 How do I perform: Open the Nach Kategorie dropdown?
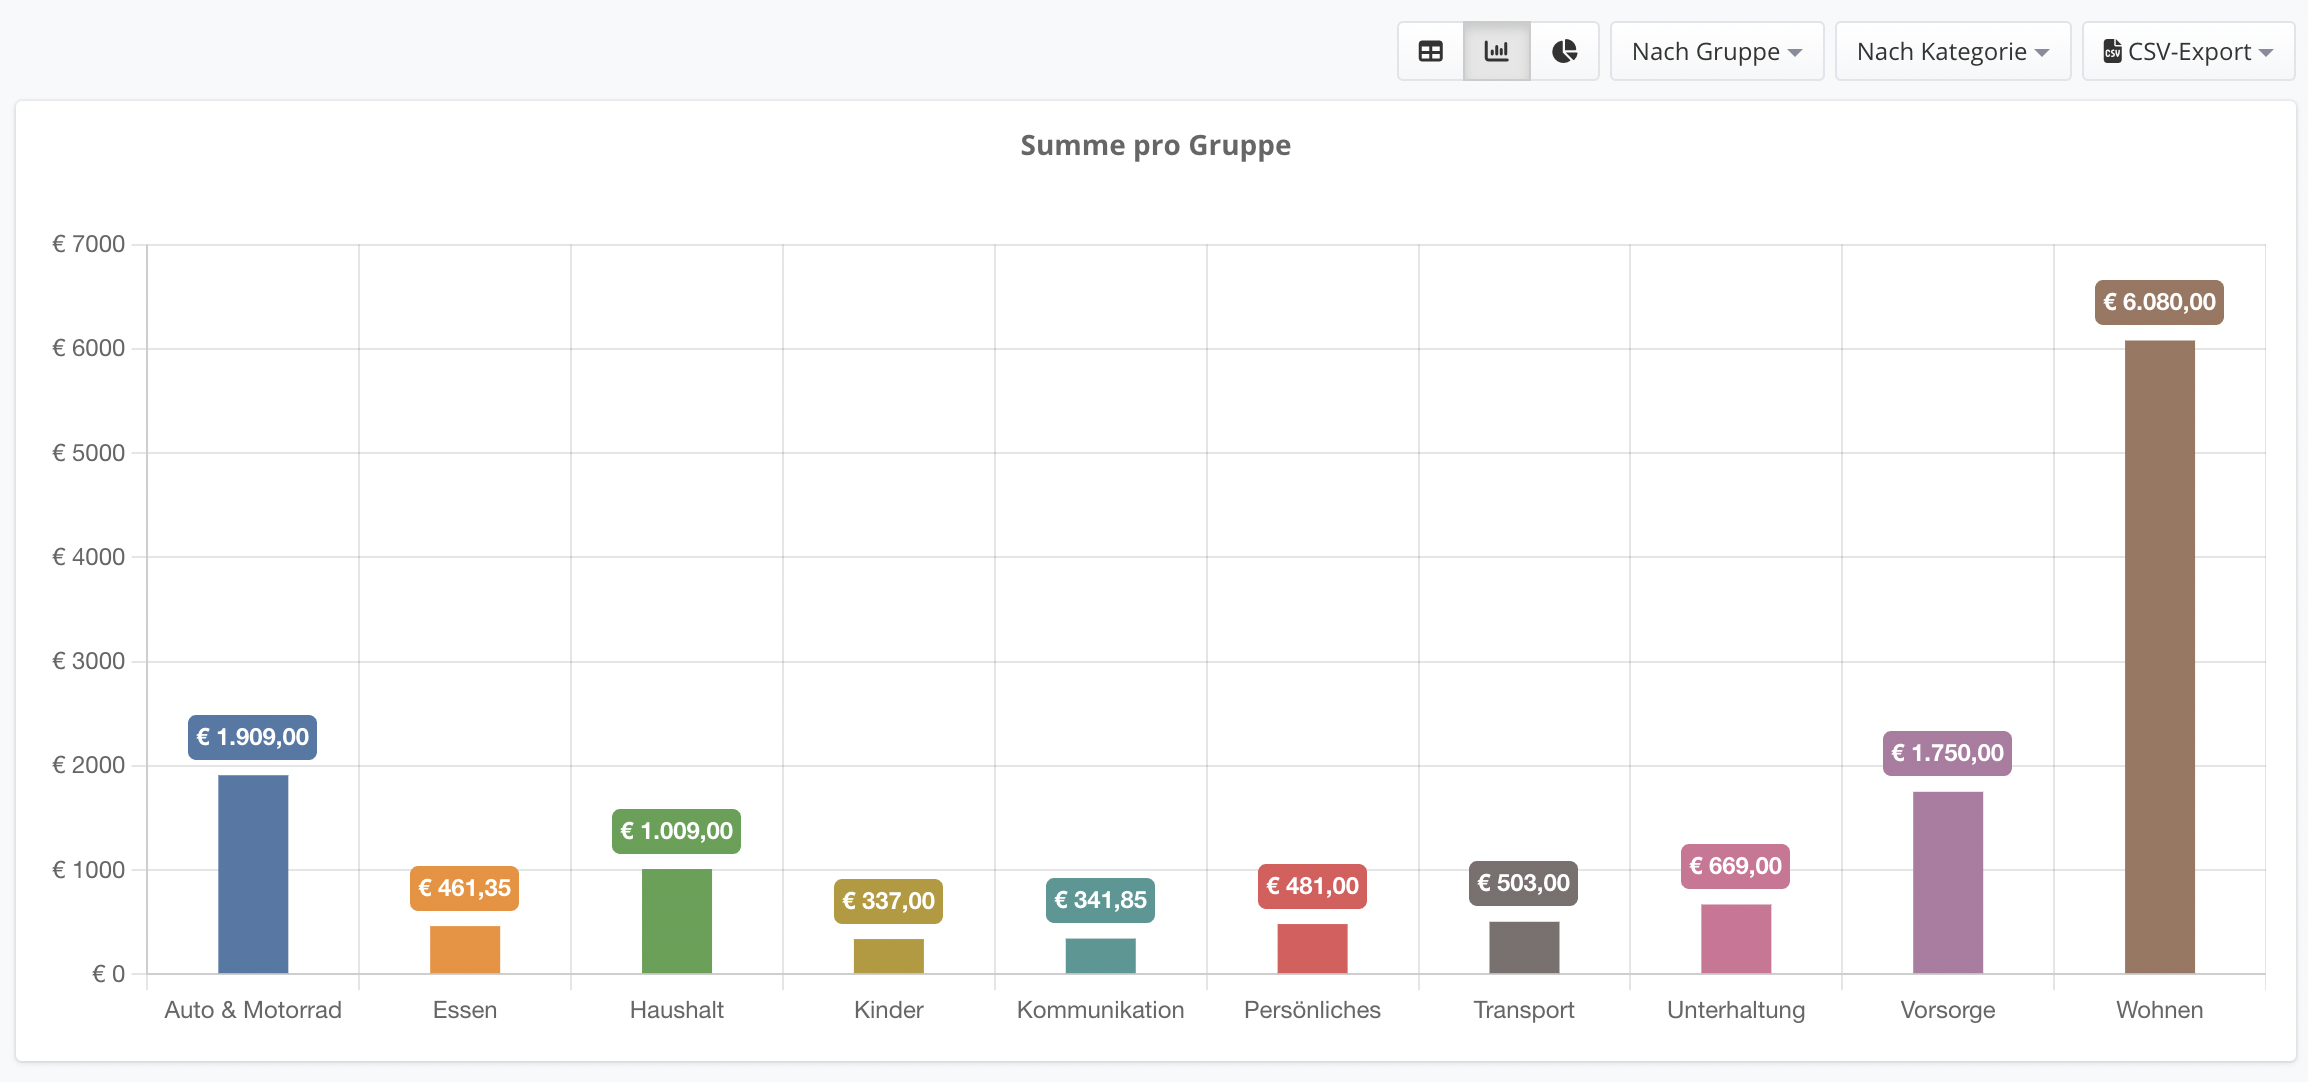pos(1953,51)
